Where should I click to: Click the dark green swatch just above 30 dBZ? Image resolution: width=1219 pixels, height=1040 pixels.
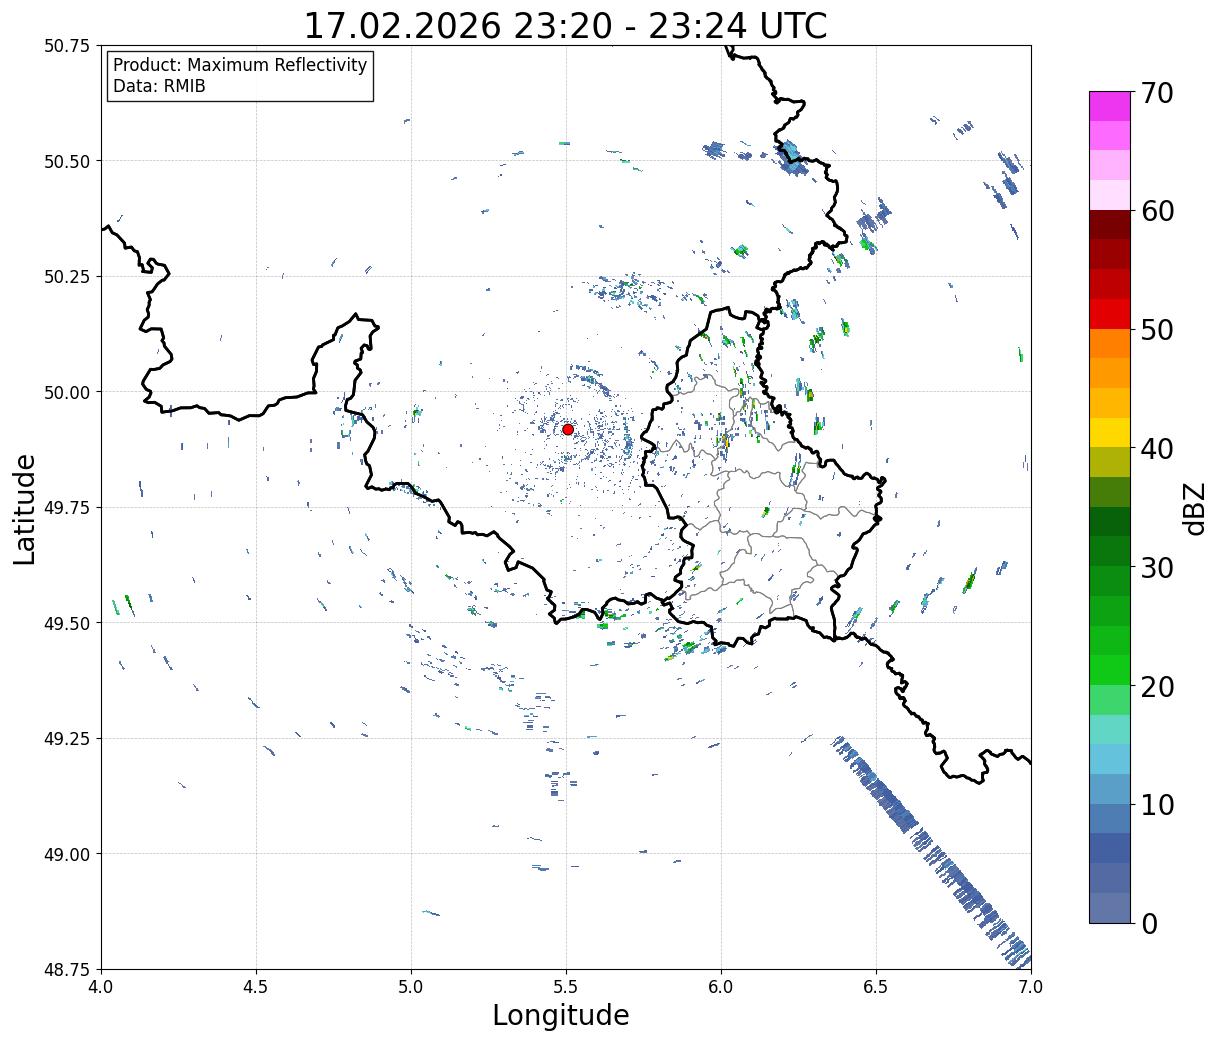(x=1110, y=551)
